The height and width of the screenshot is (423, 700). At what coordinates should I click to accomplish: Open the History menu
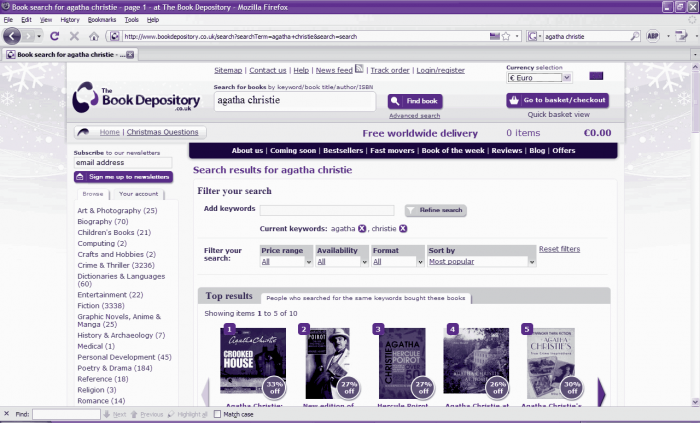(70, 20)
